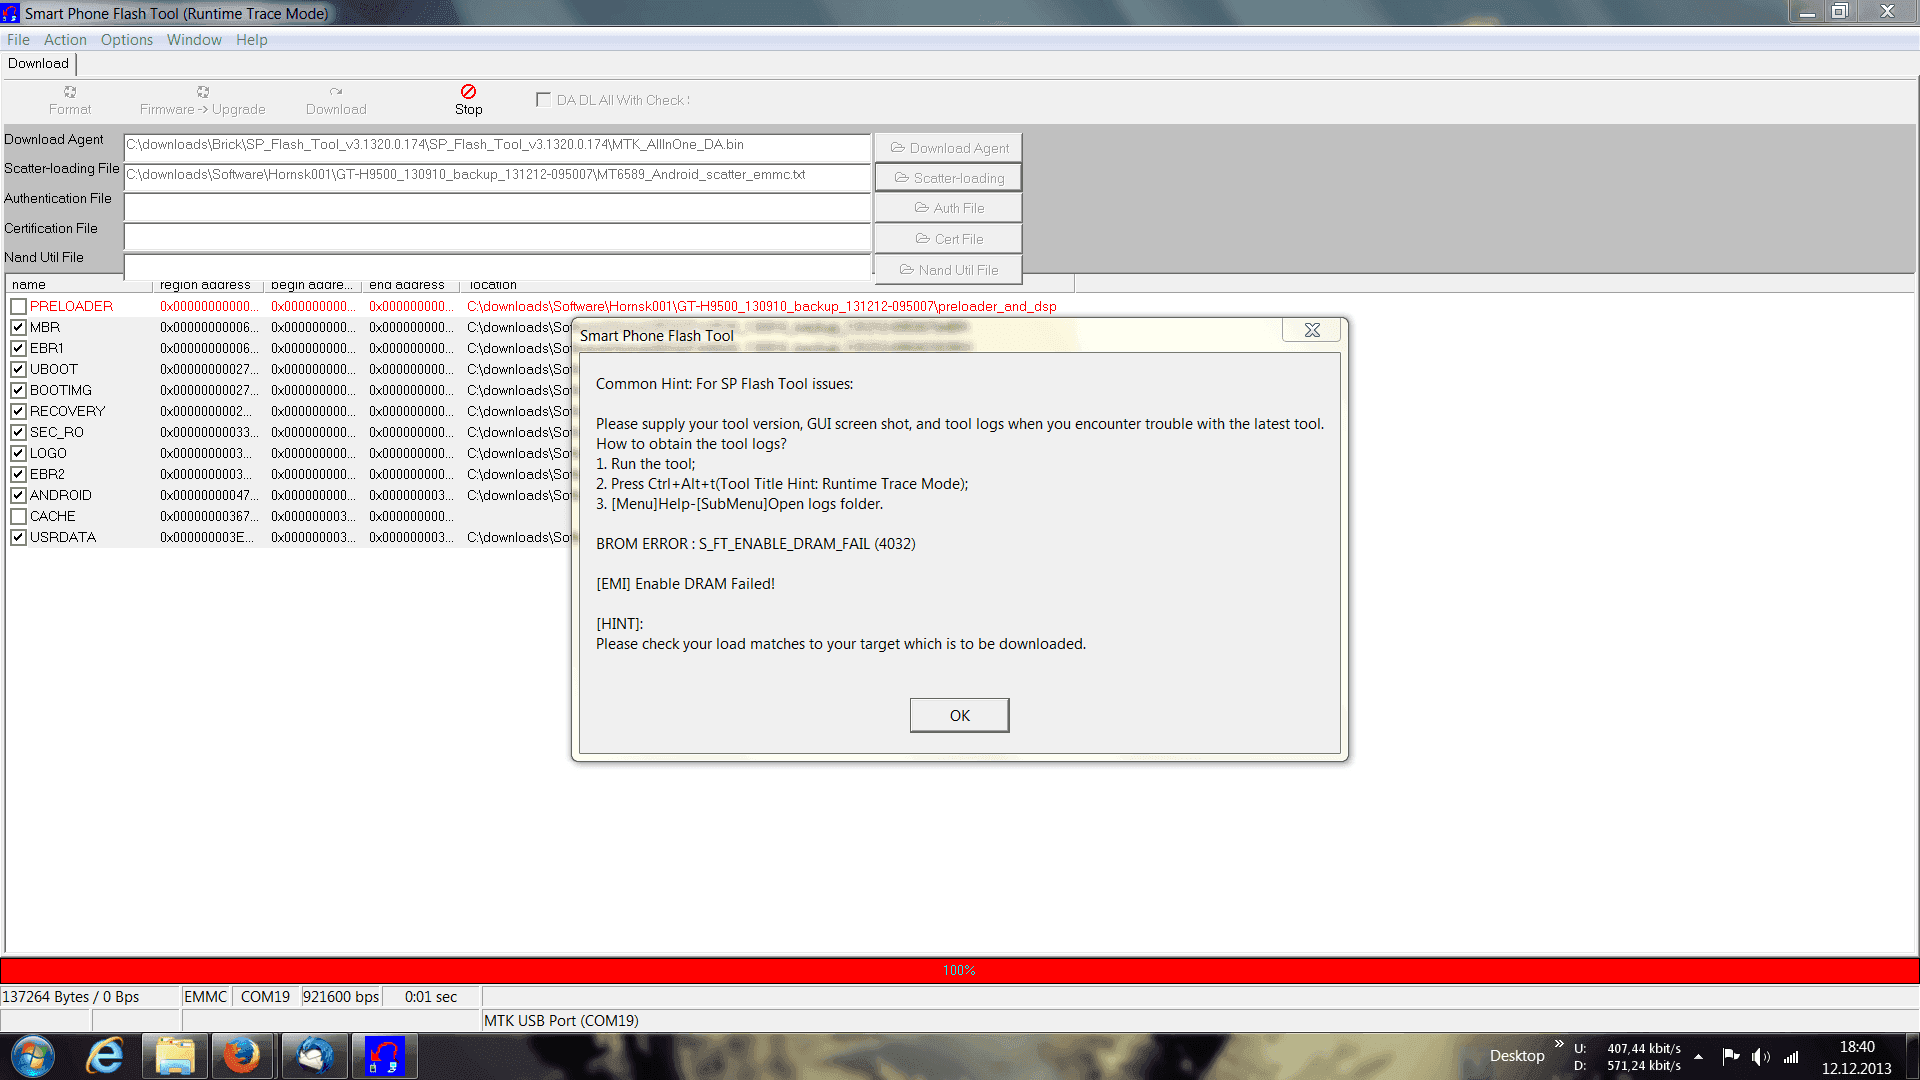Open Internet Explorer from the taskbar
The image size is (1920, 1080).
105,1056
